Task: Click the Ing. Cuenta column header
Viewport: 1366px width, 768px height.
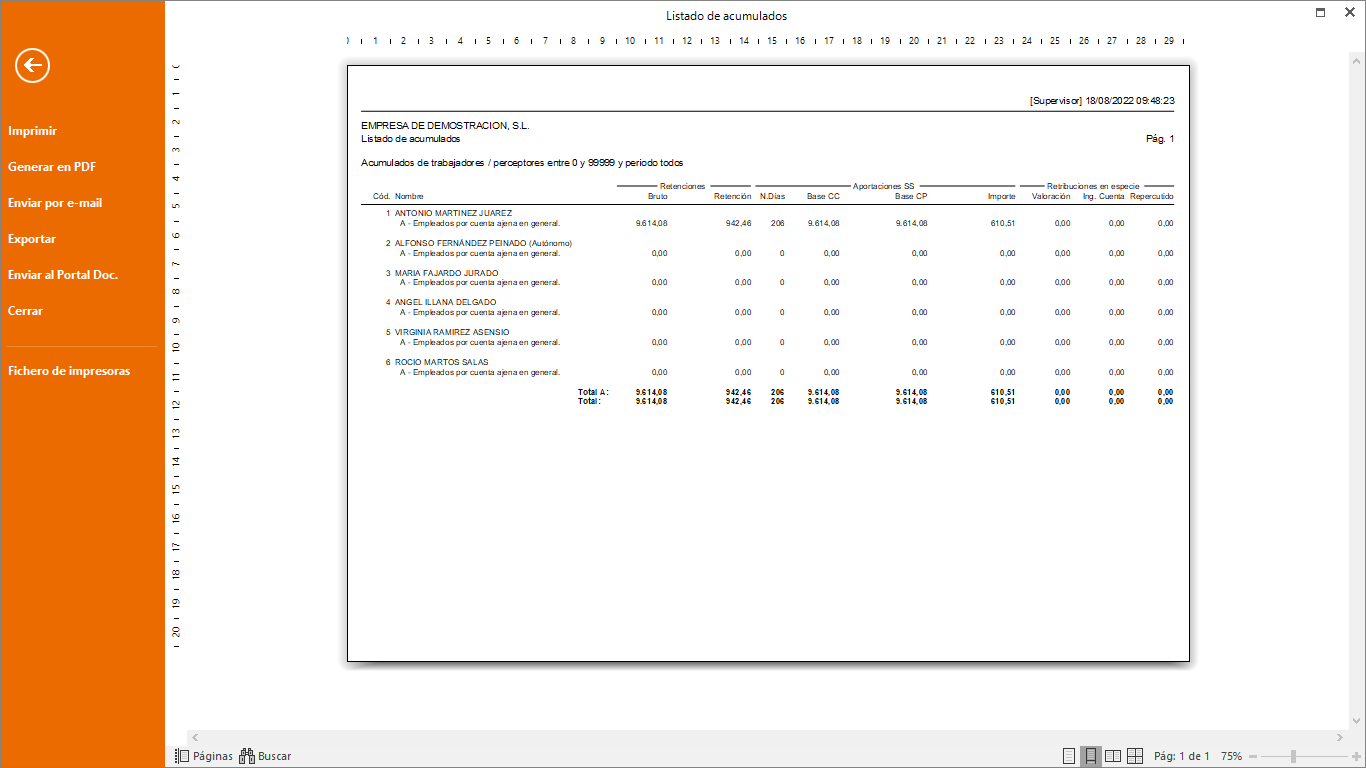Action: coord(1103,196)
